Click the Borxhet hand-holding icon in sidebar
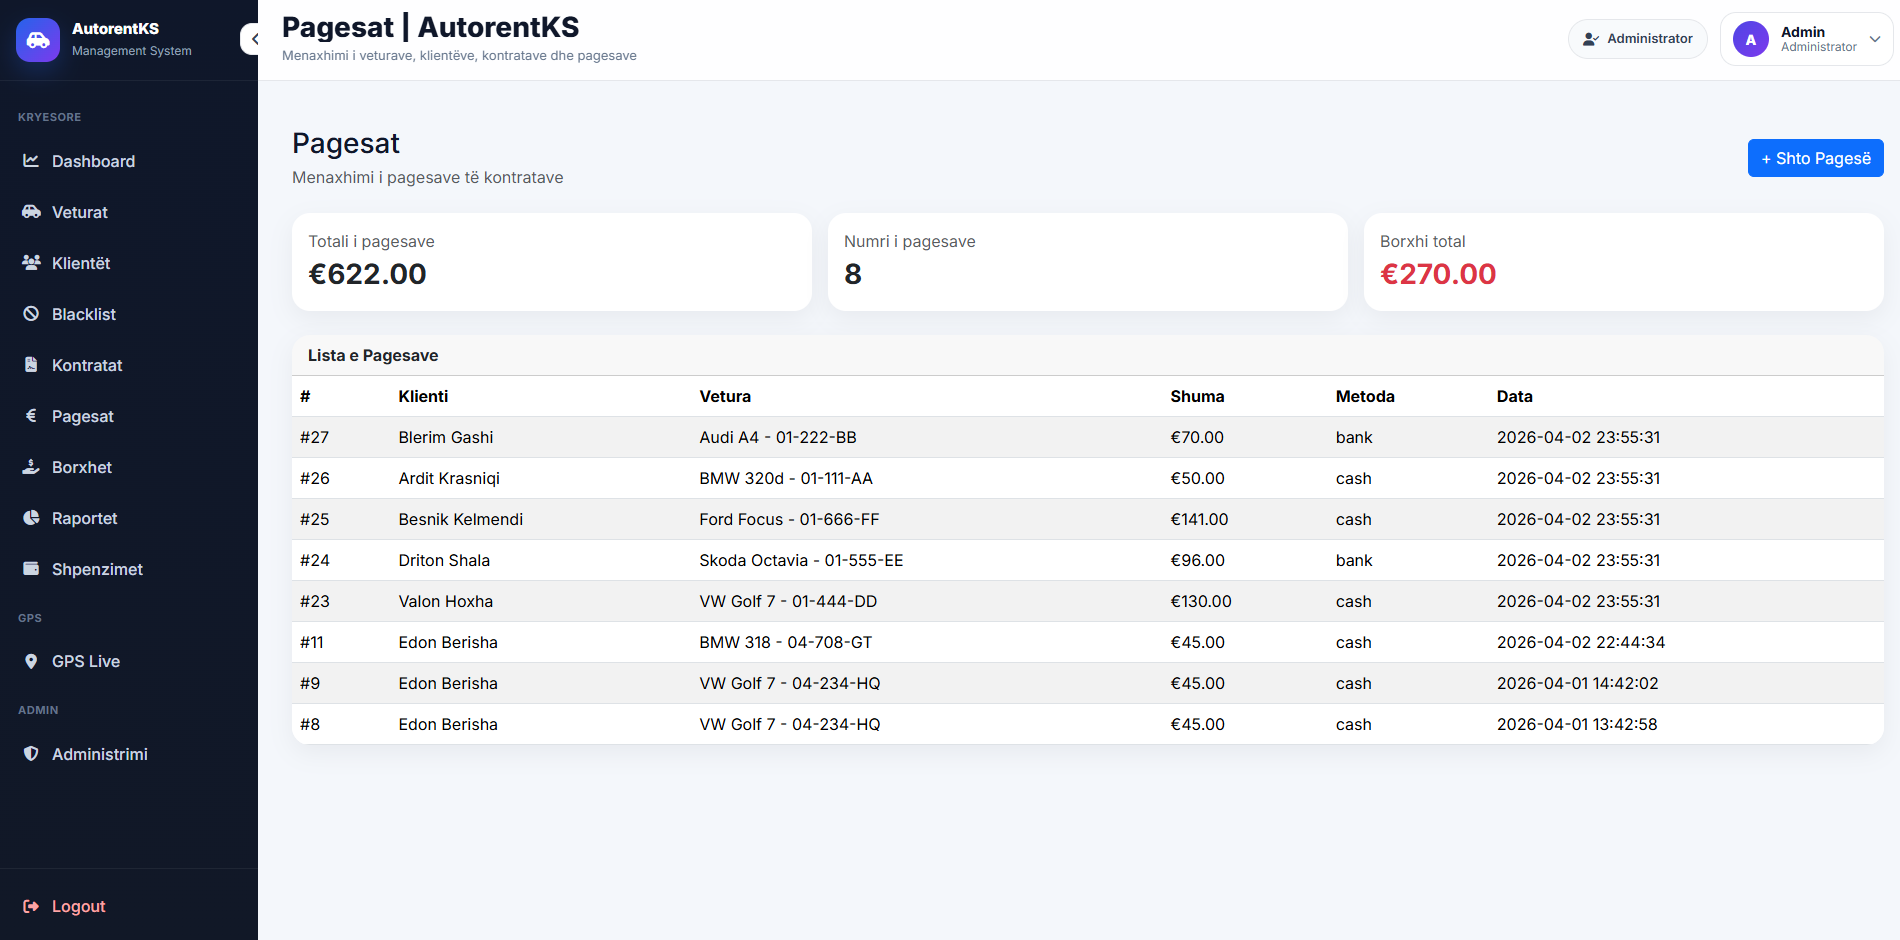The image size is (1900, 940). 31,466
